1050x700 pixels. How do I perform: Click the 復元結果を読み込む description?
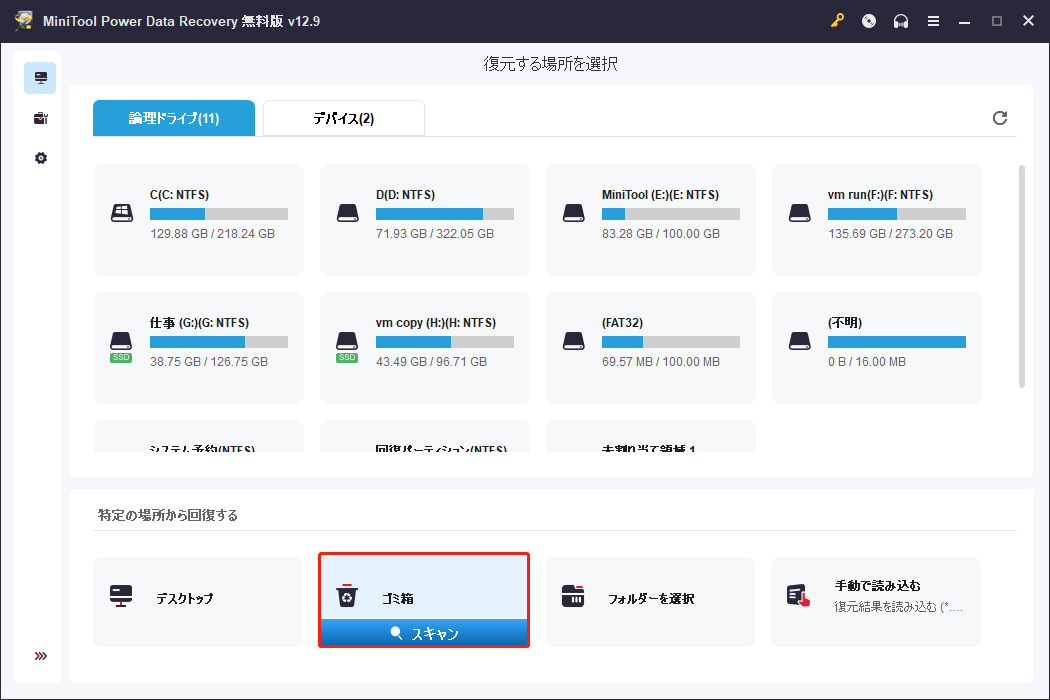(899, 606)
